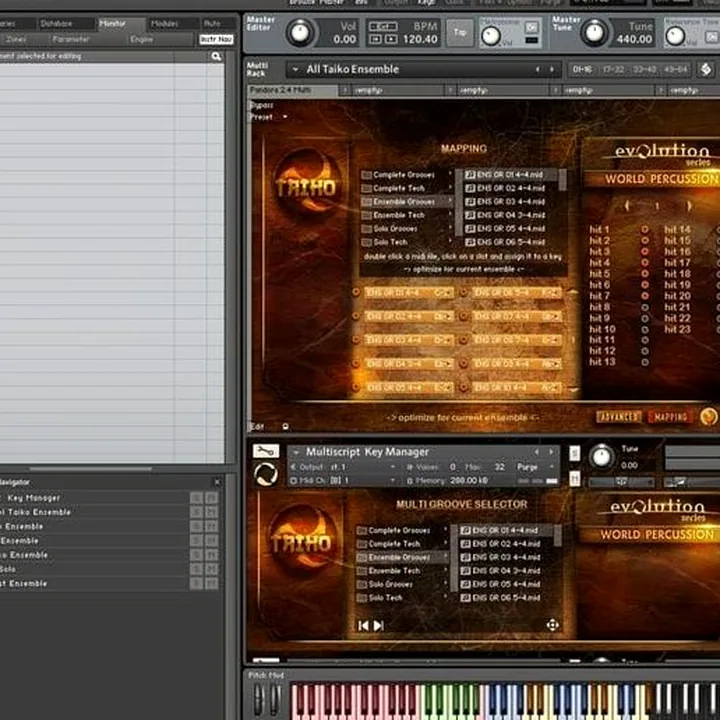Open the MIDI Ch 1 dropdown

pos(393,481)
